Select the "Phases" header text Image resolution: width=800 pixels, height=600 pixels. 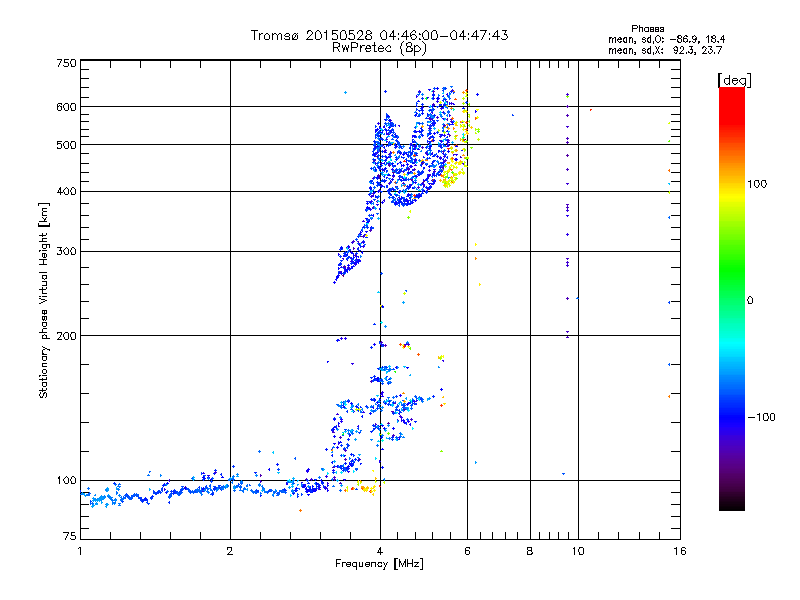pyautogui.click(x=647, y=29)
